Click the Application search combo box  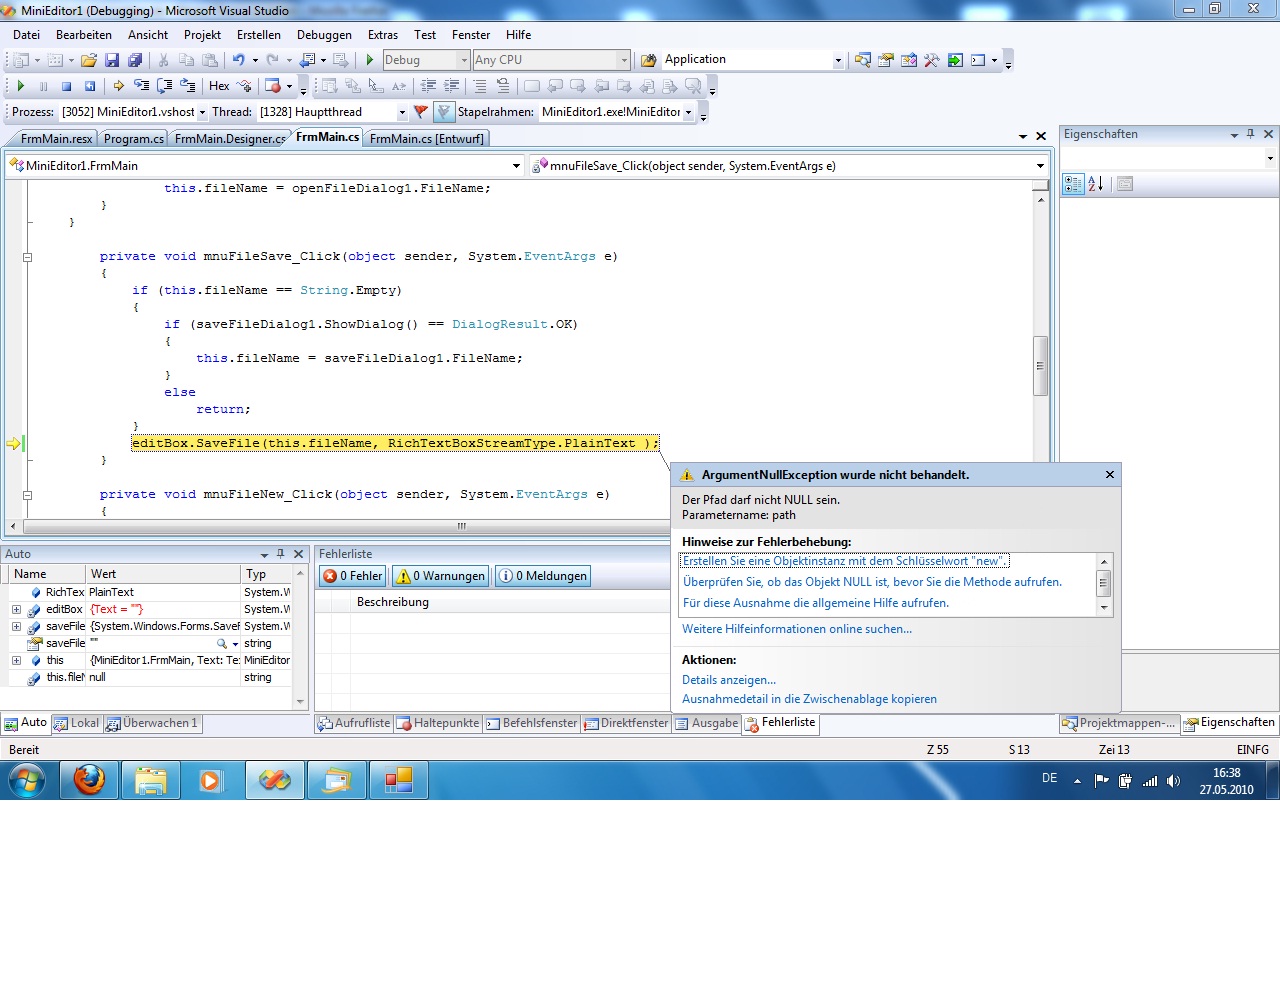coord(754,60)
